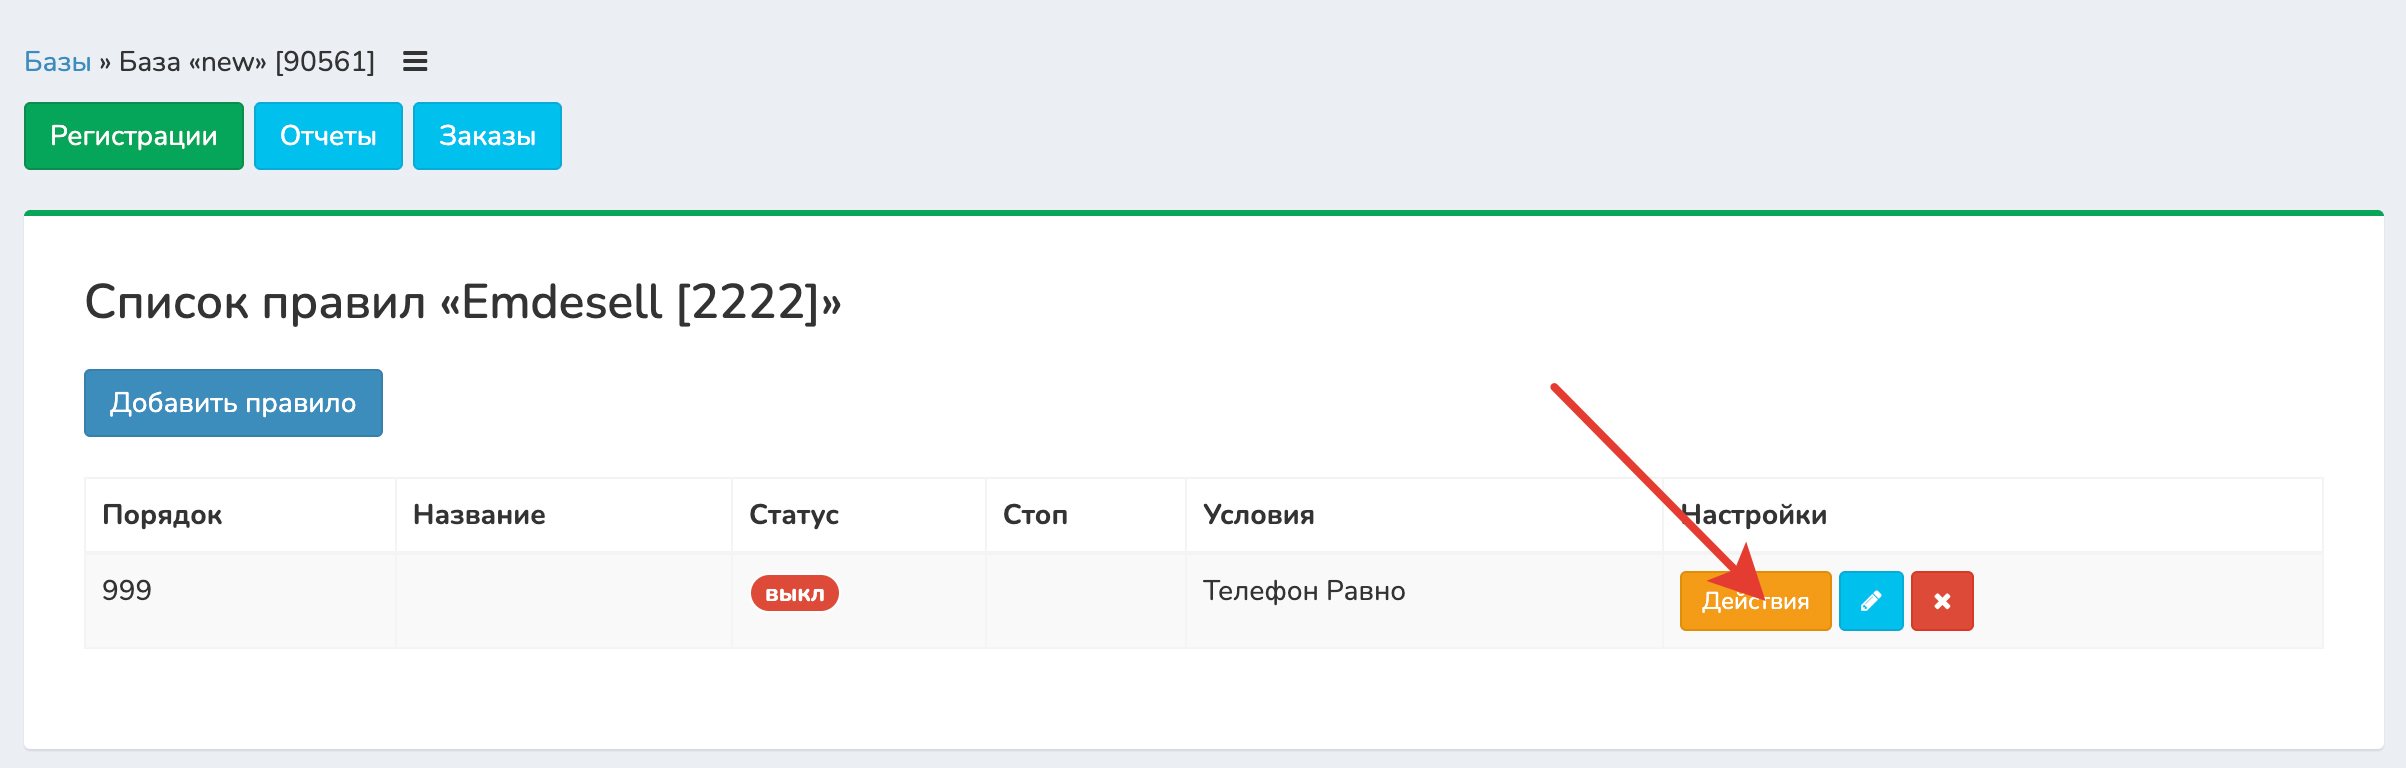Click the Порядок column header
This screenshot has height=768, width=2406.
[162, 515]
